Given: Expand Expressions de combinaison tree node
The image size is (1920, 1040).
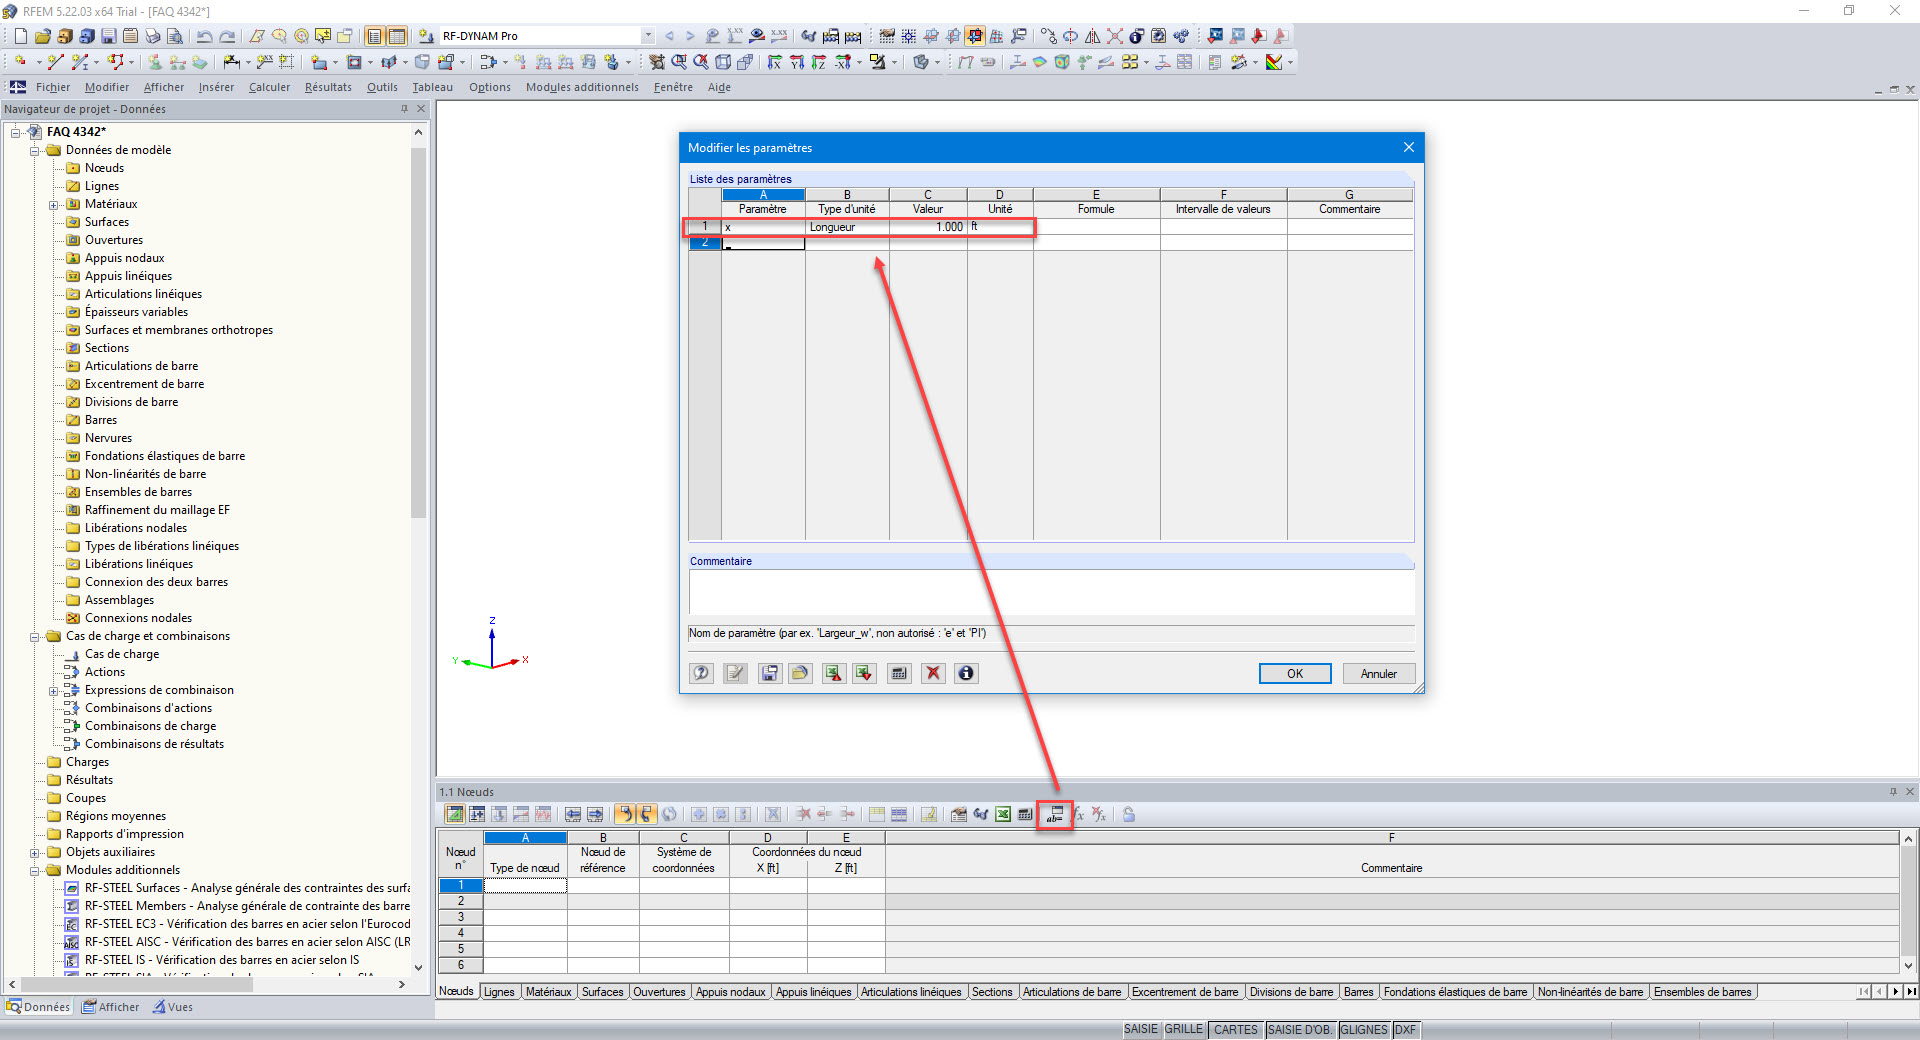Looking at the screenshot, I should (x=54, y=690).
